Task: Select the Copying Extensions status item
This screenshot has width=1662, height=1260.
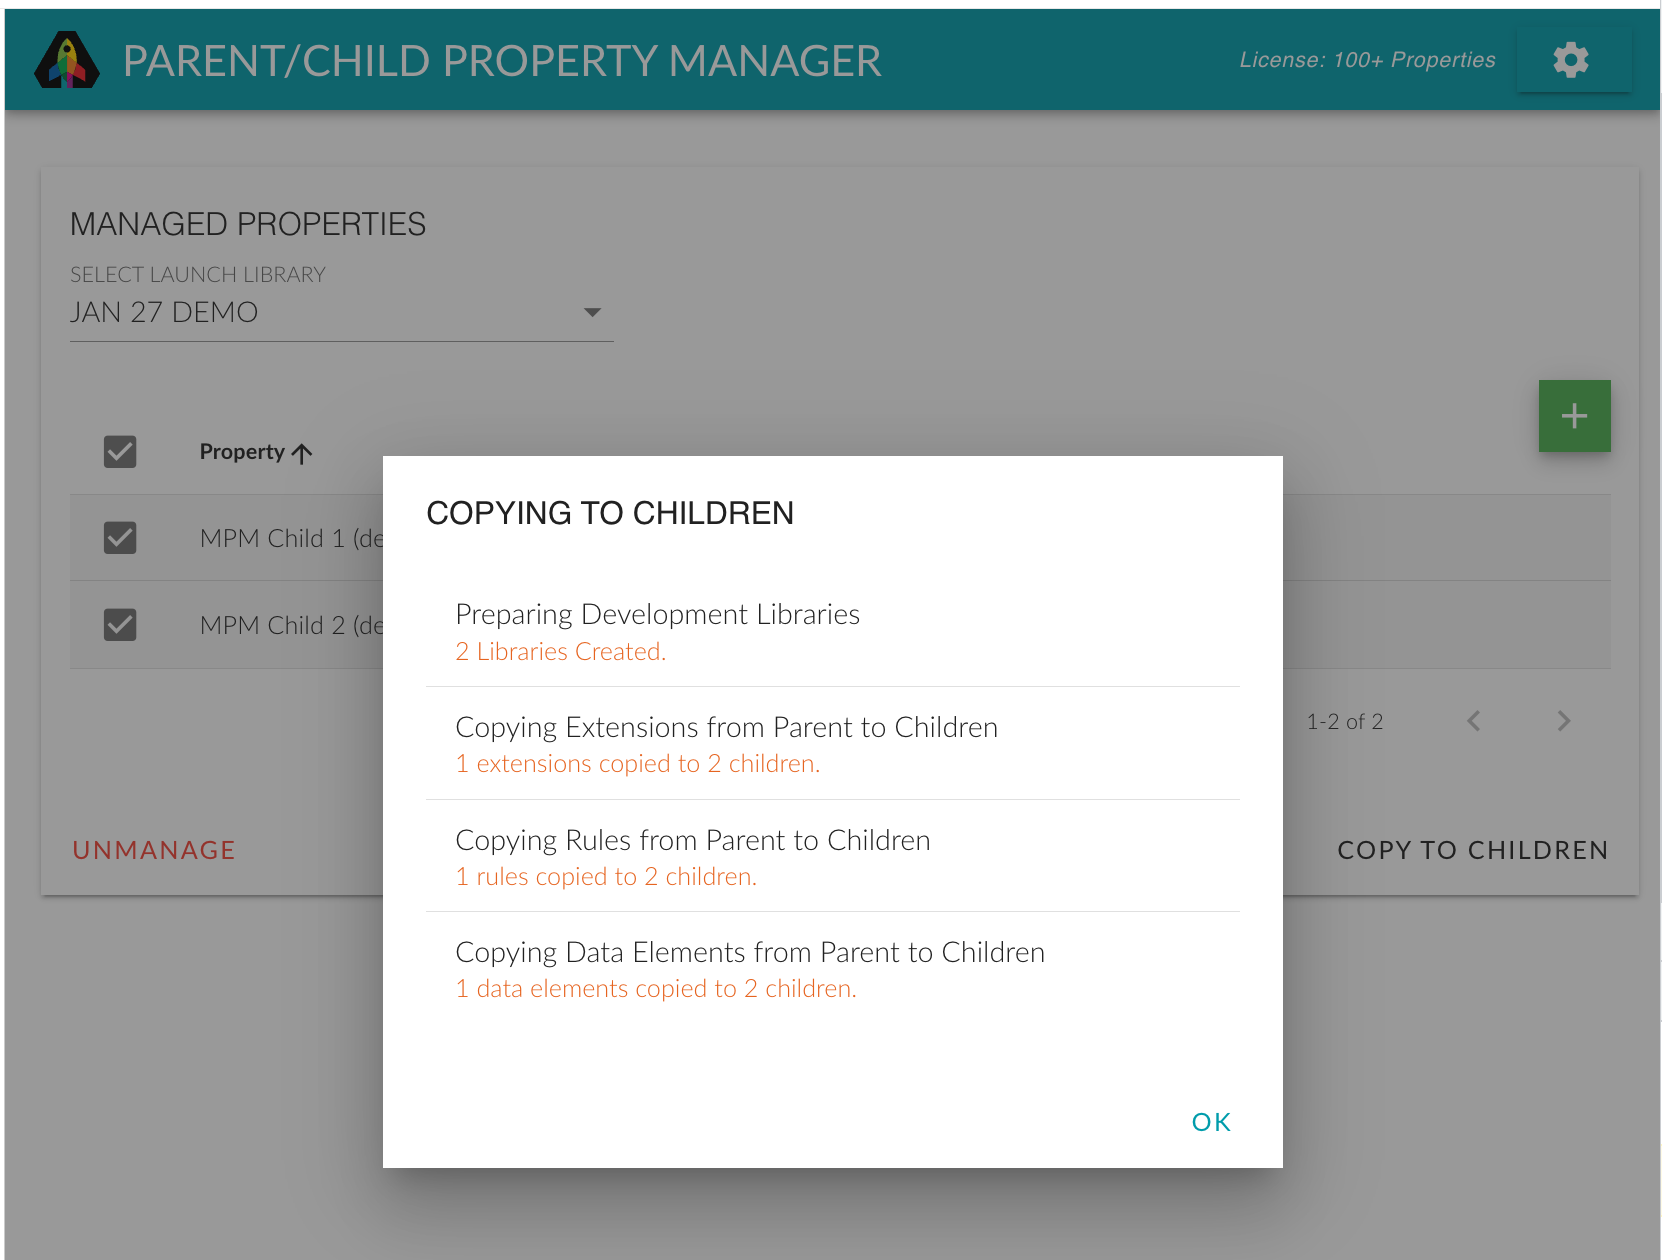Action: (x=832, y=744)
